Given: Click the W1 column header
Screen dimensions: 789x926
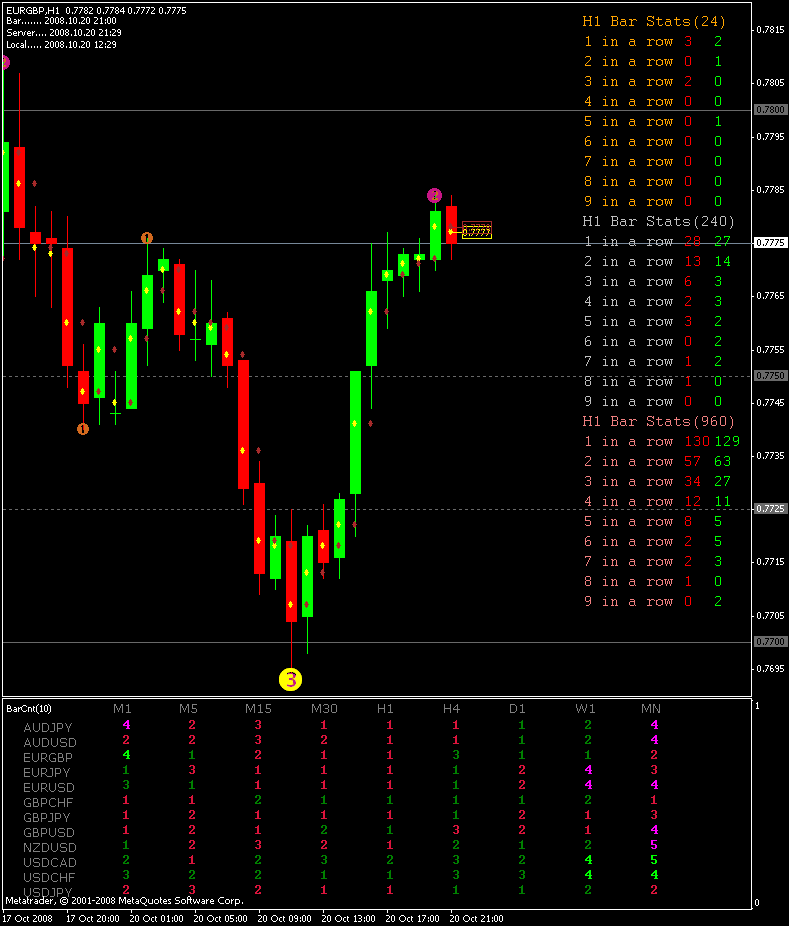Looking at the screenshot, I should click(x=585, y=709).
